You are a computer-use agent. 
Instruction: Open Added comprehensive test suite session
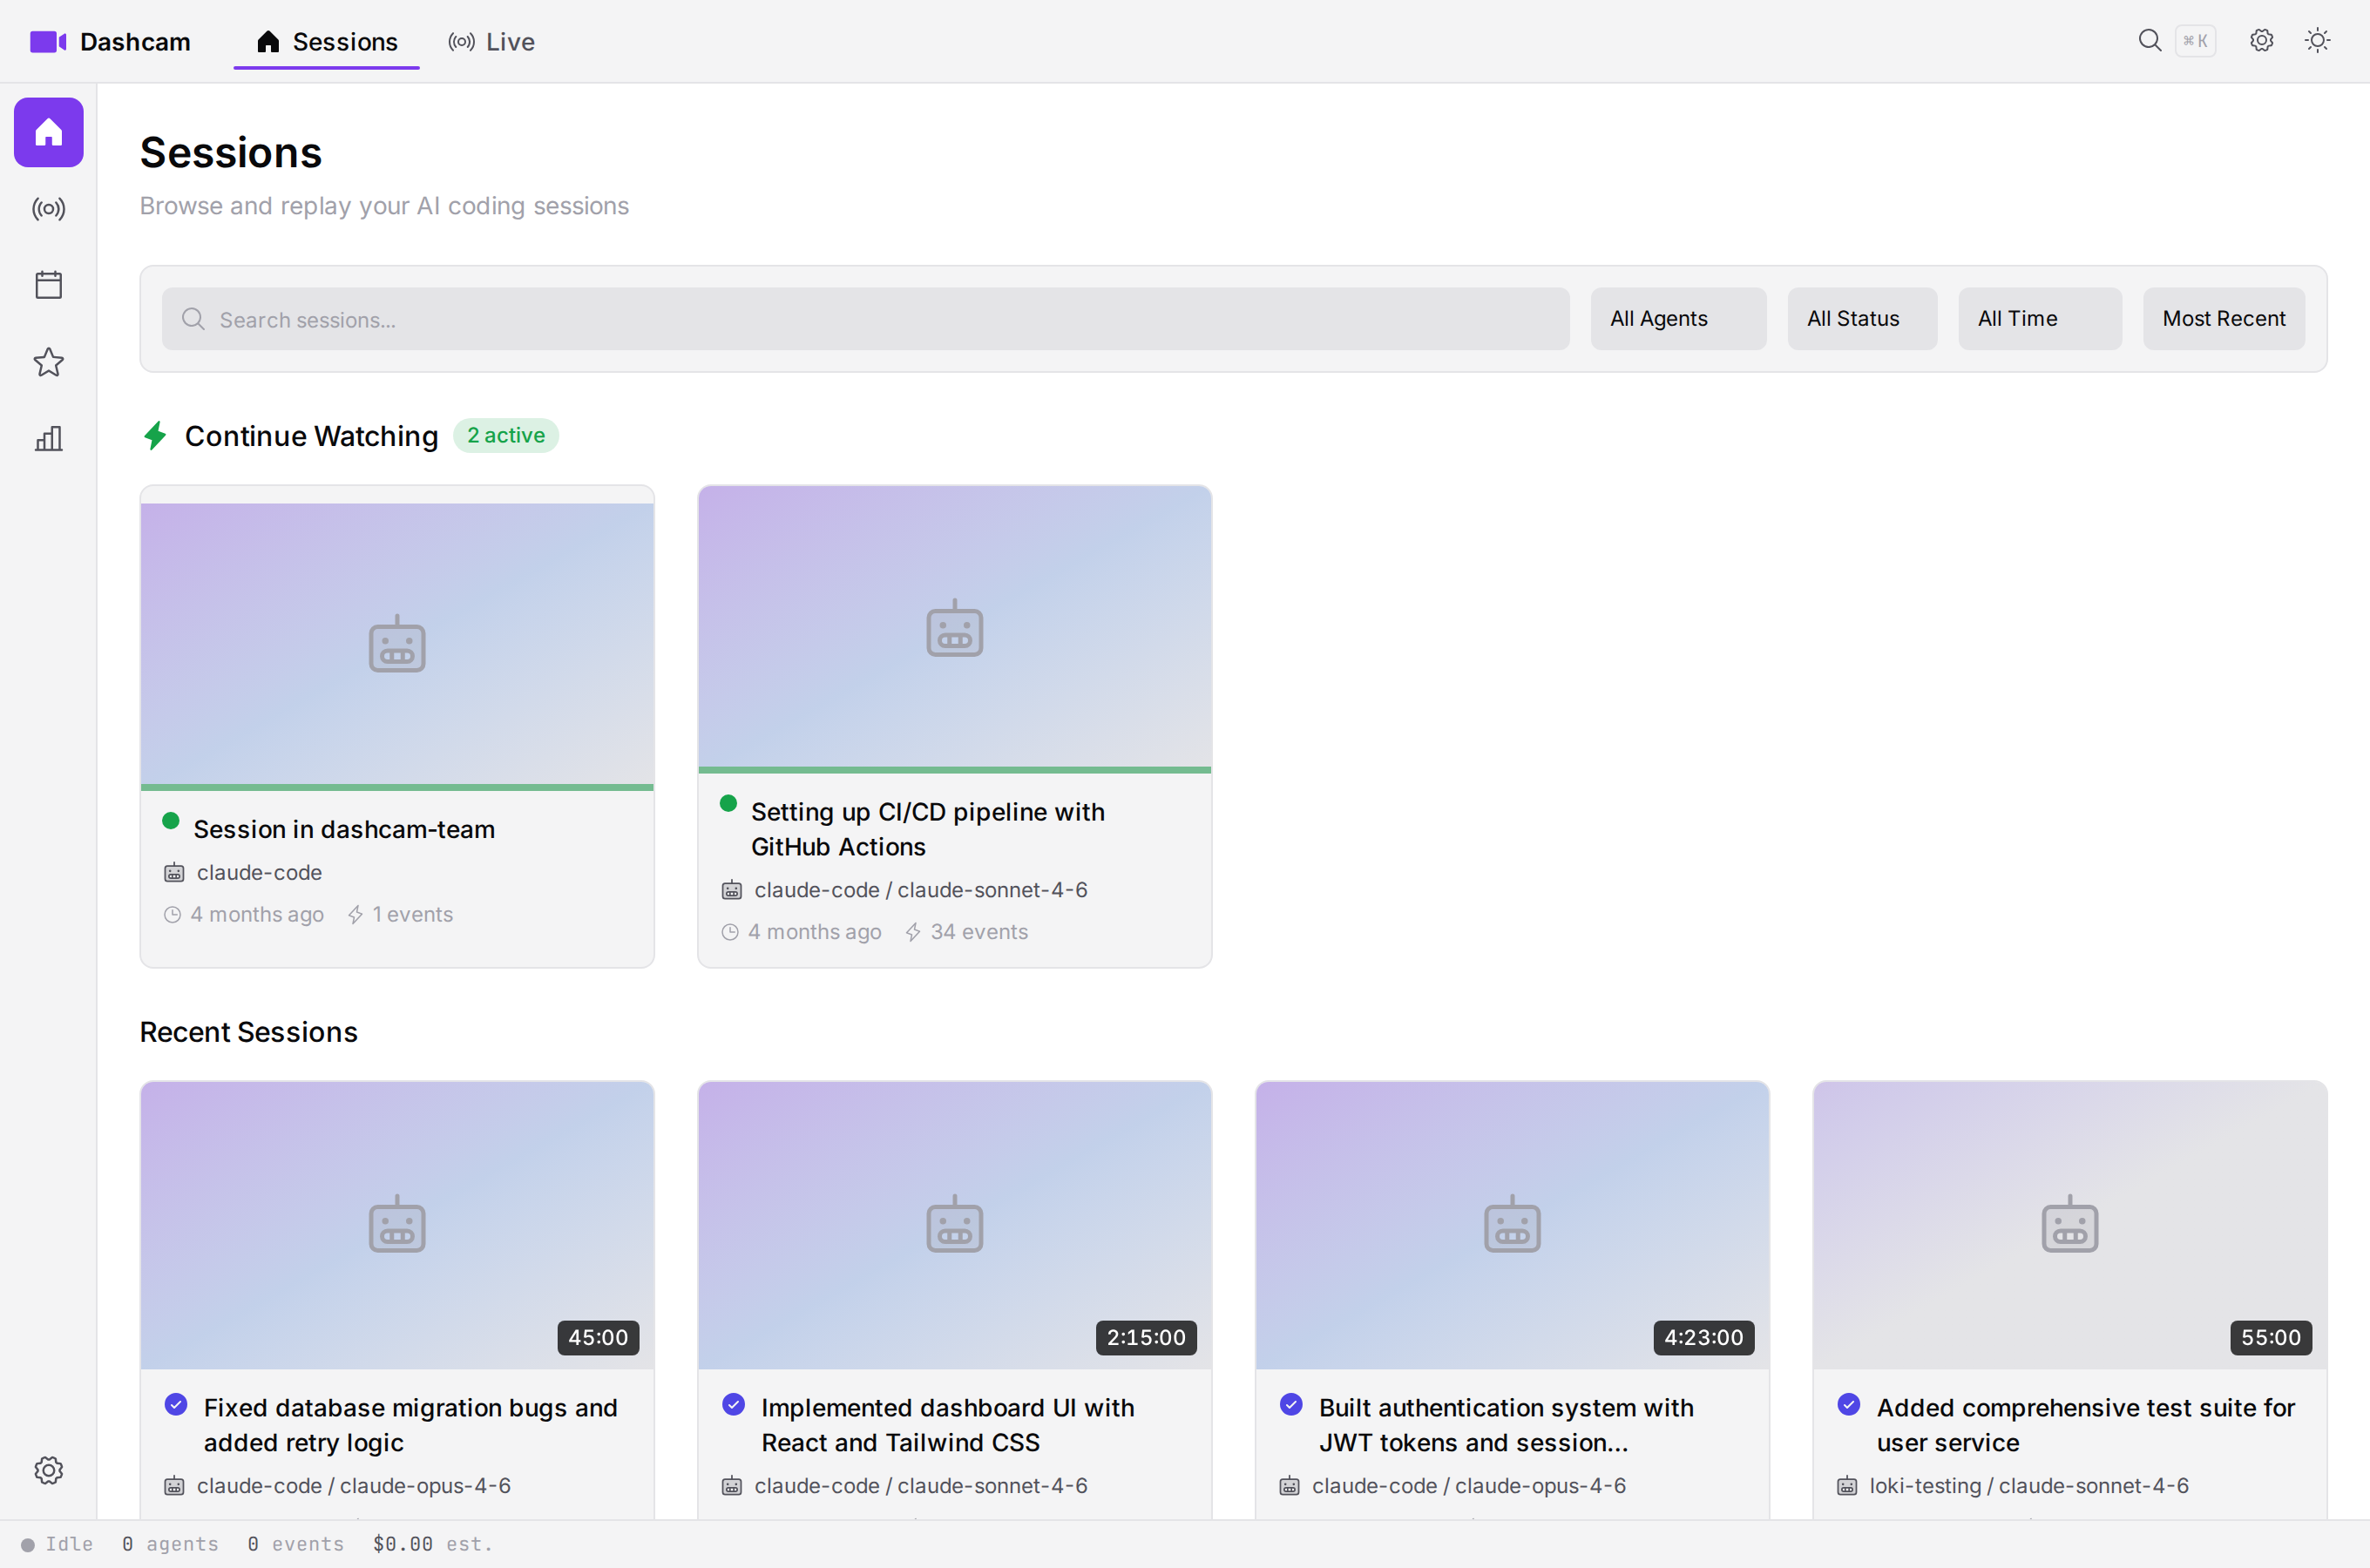coord(2085,1425)
